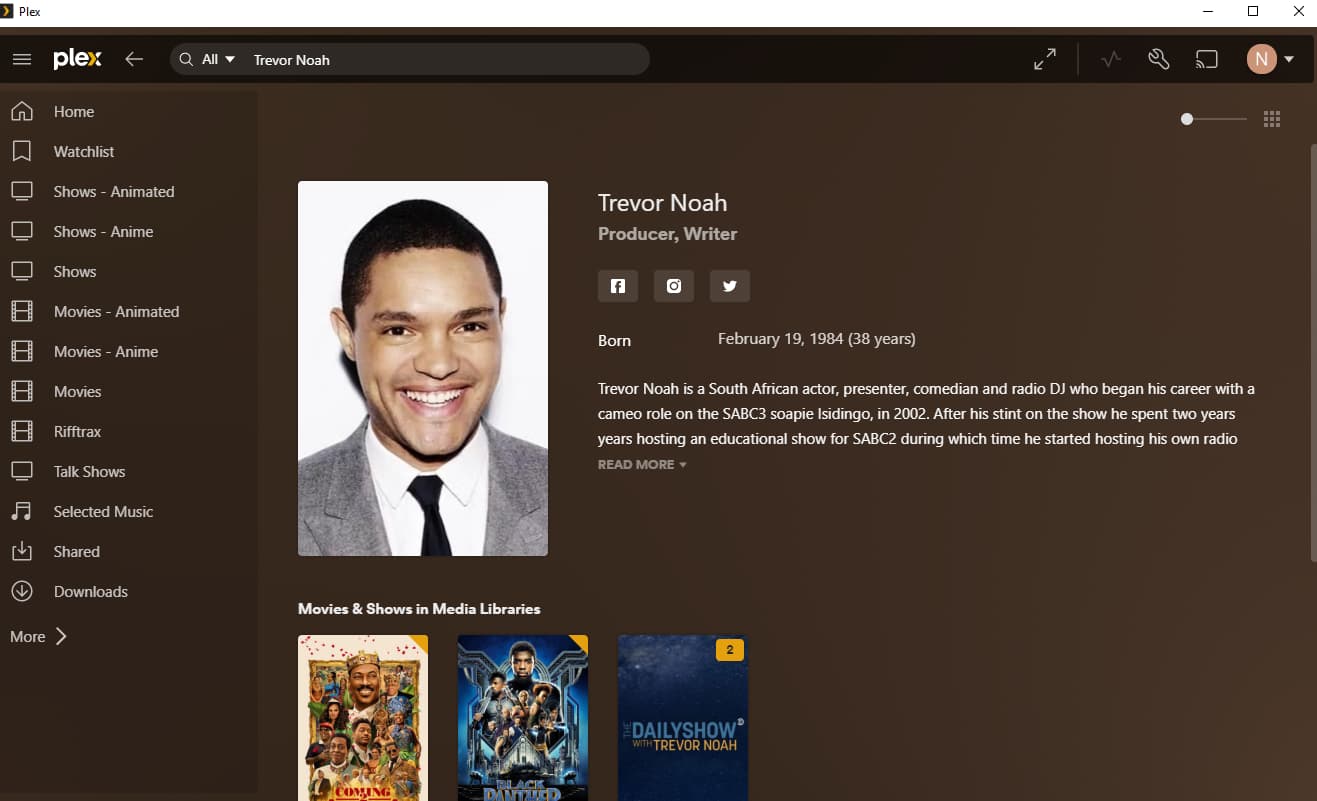Click the Movies - Anime film icon

tap(22, 351)
